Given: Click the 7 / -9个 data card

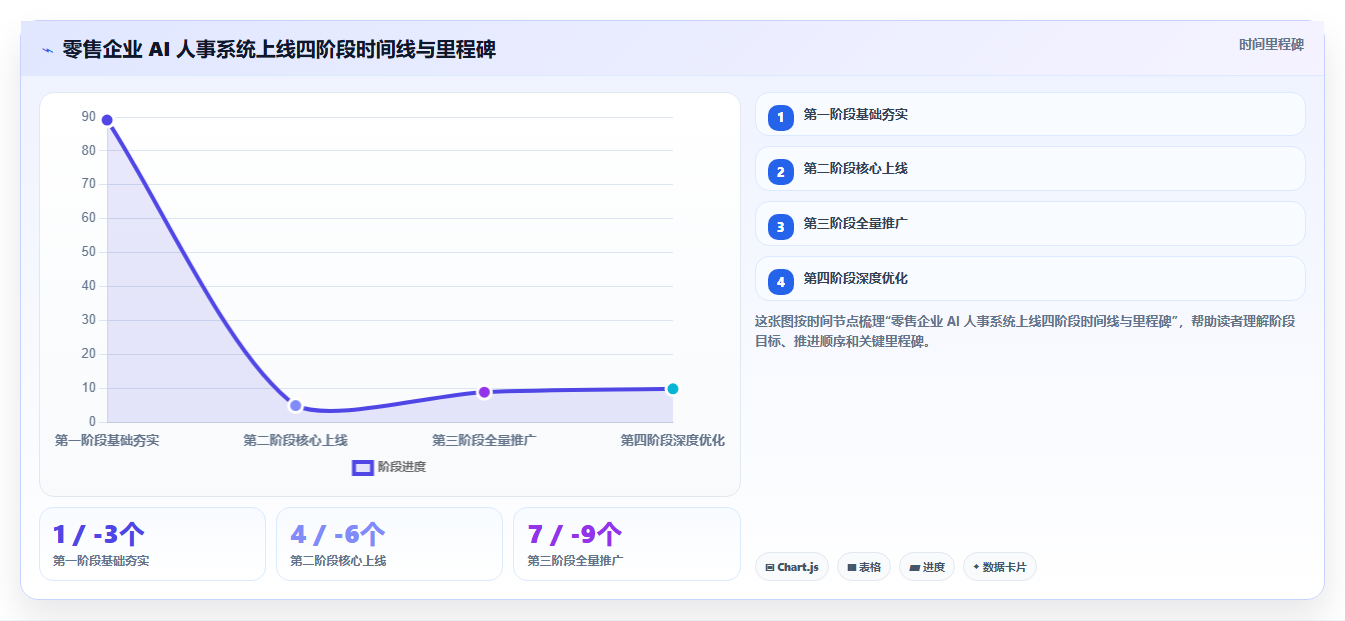Looking at the screenshot, I should [627, 544].
